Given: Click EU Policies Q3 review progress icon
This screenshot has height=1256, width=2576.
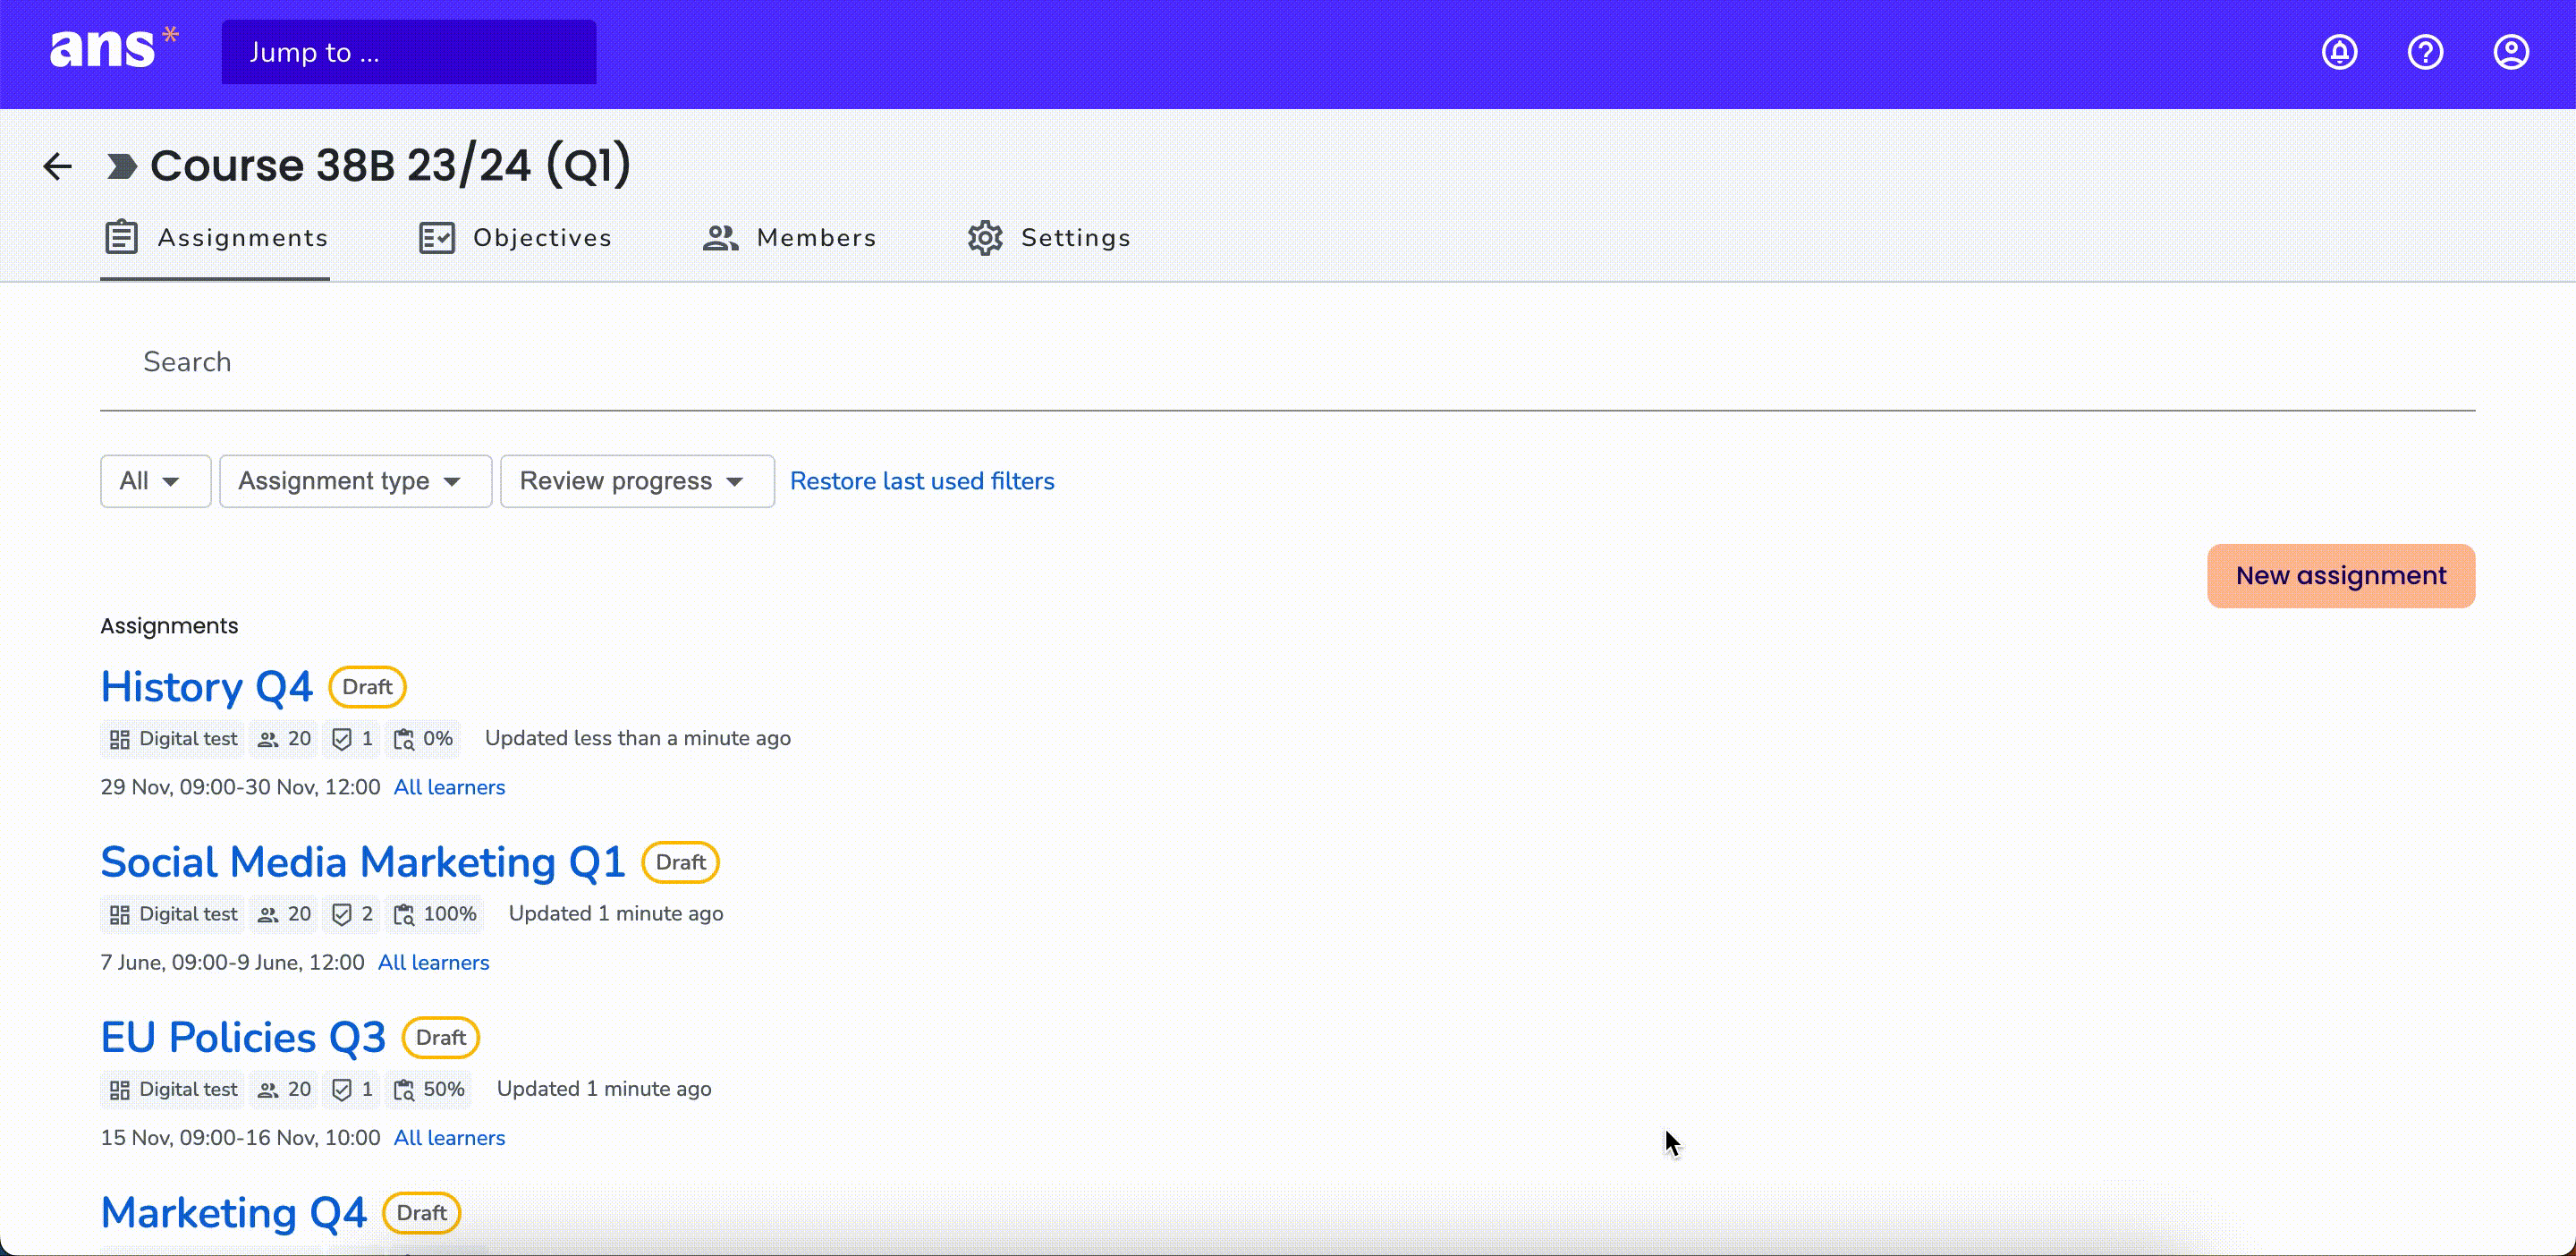Looking at the screenshot, I should pos(404,1090).
